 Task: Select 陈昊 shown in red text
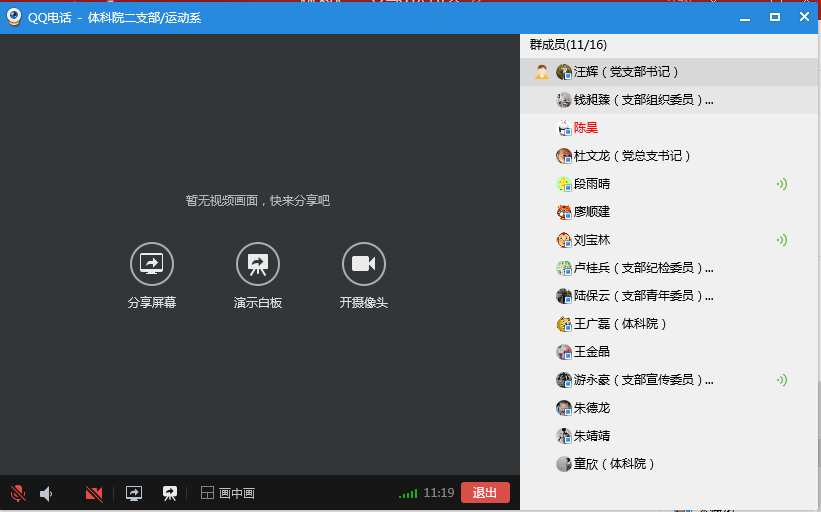(x=585, y=128)
